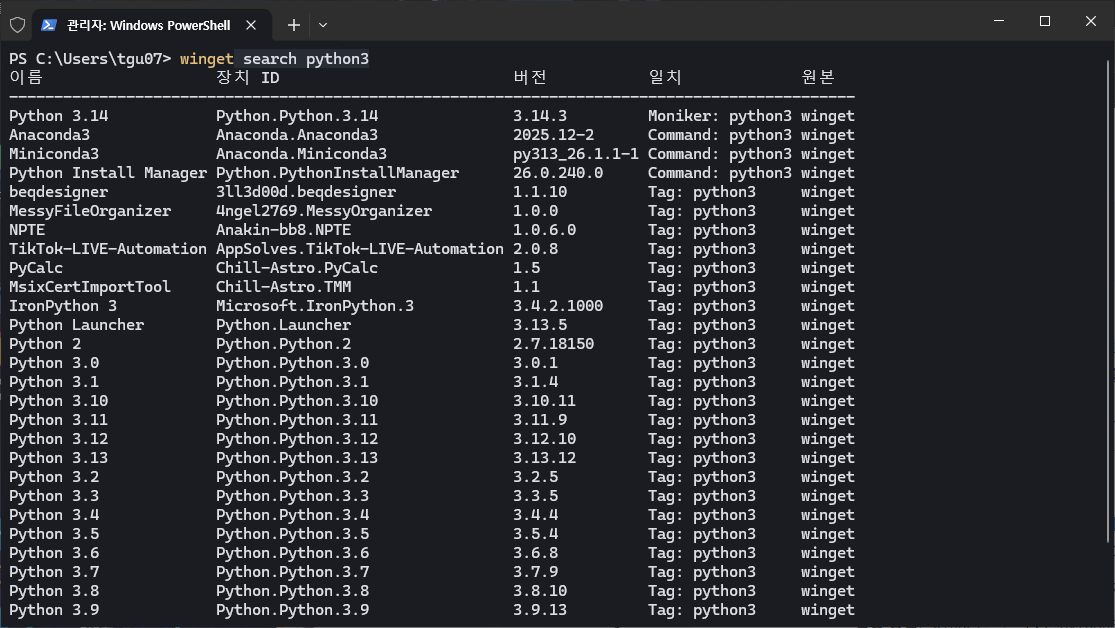
Task: Expand the new tab profile dropdown
Action: pos(322,25)
